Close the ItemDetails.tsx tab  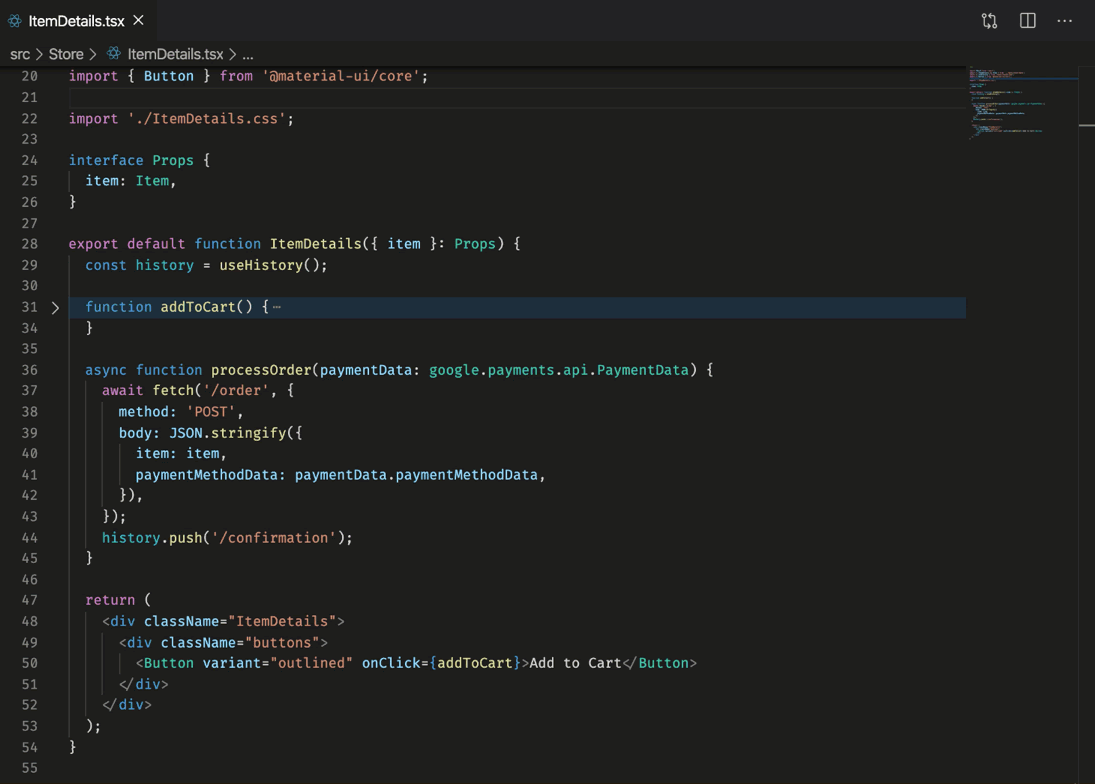(x=139, y=20)
